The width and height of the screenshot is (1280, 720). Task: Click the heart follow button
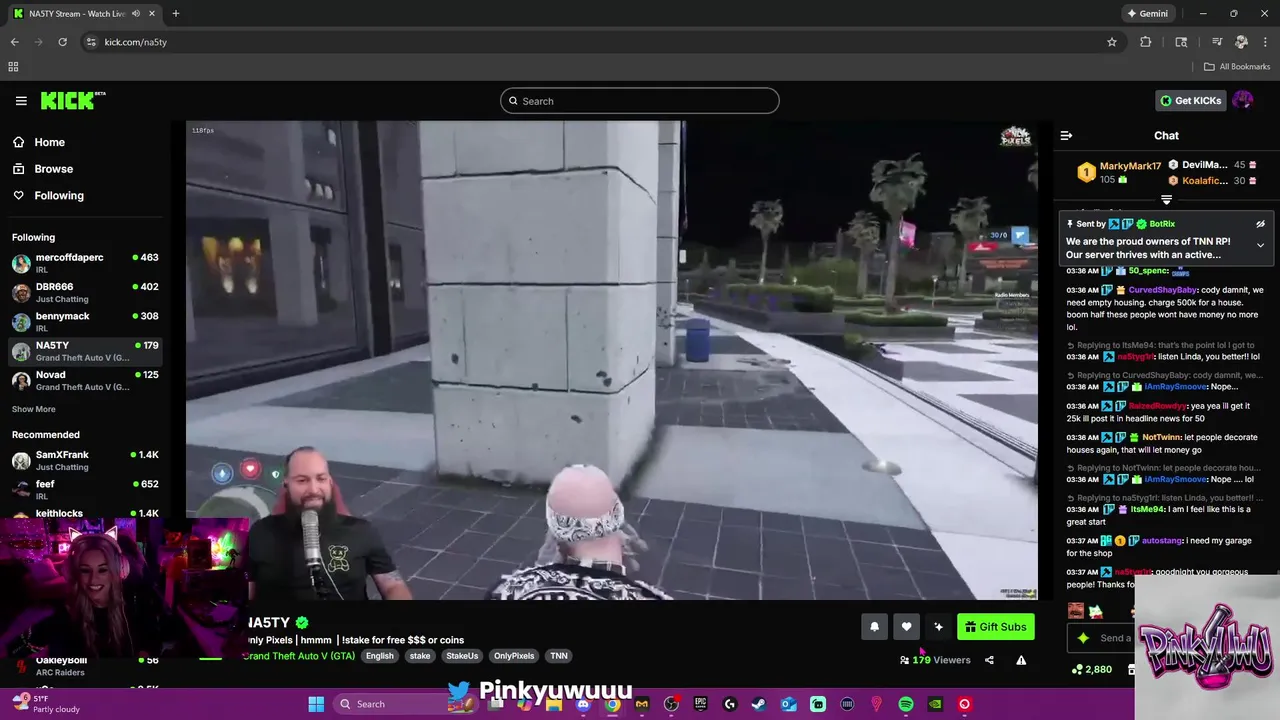pos(906,627)
